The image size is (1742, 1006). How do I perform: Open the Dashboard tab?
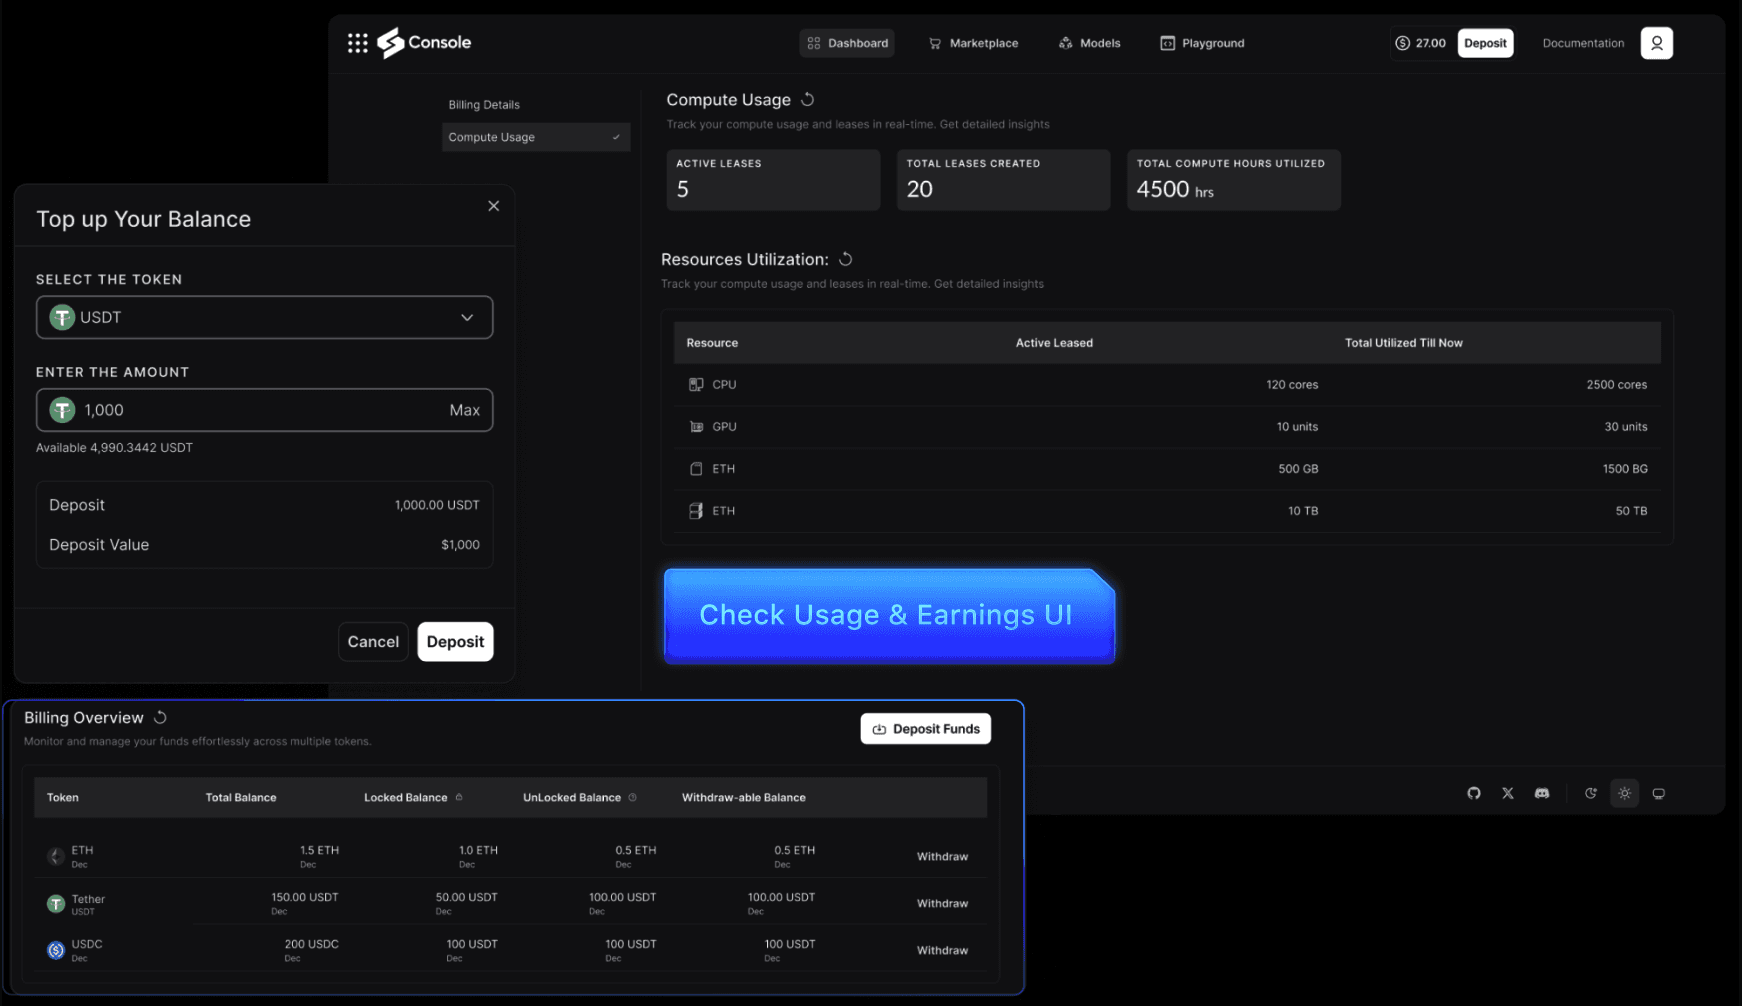(847, 43)
